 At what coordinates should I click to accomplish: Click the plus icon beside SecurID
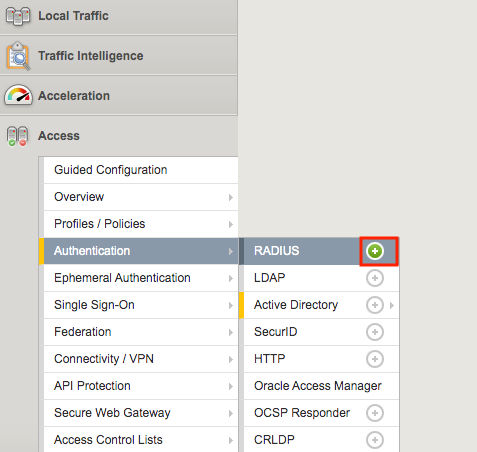click(375, 332)
